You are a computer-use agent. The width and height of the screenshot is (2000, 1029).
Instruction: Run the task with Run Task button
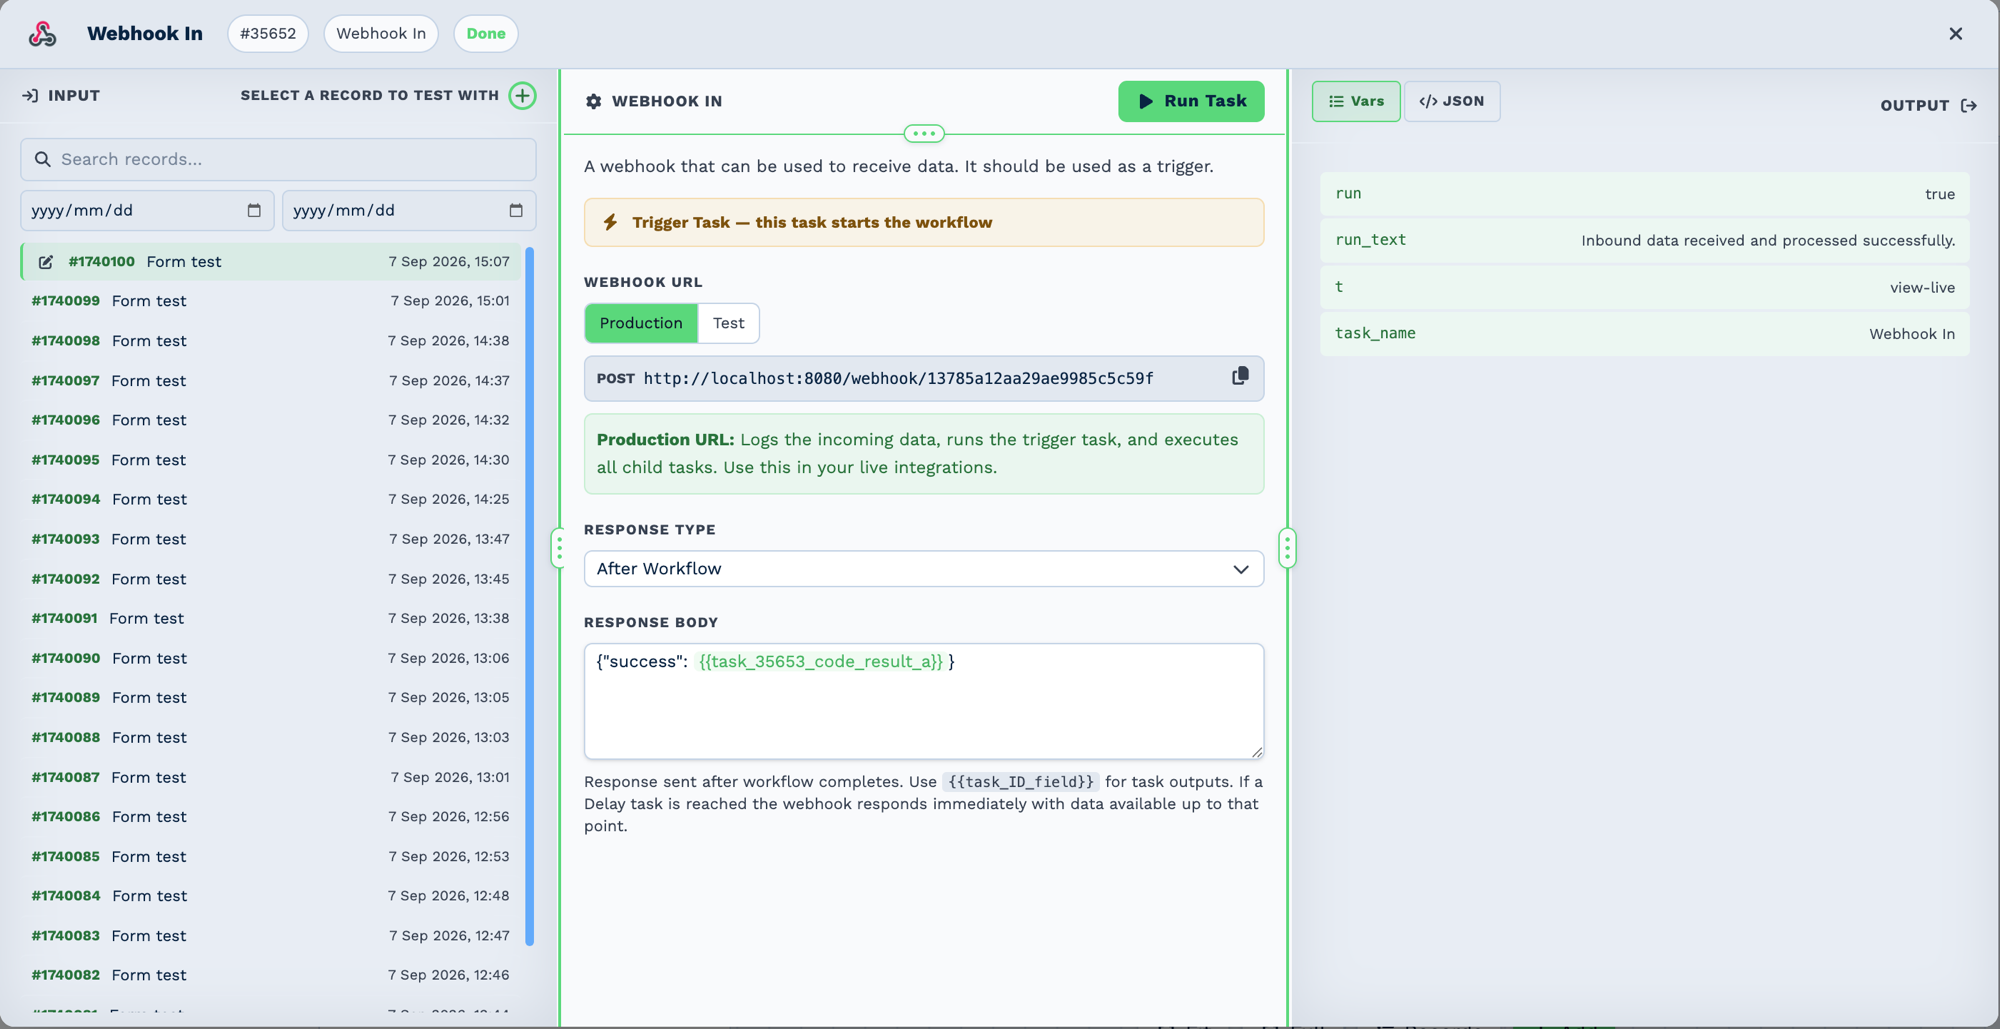[x=1191, y=101]
